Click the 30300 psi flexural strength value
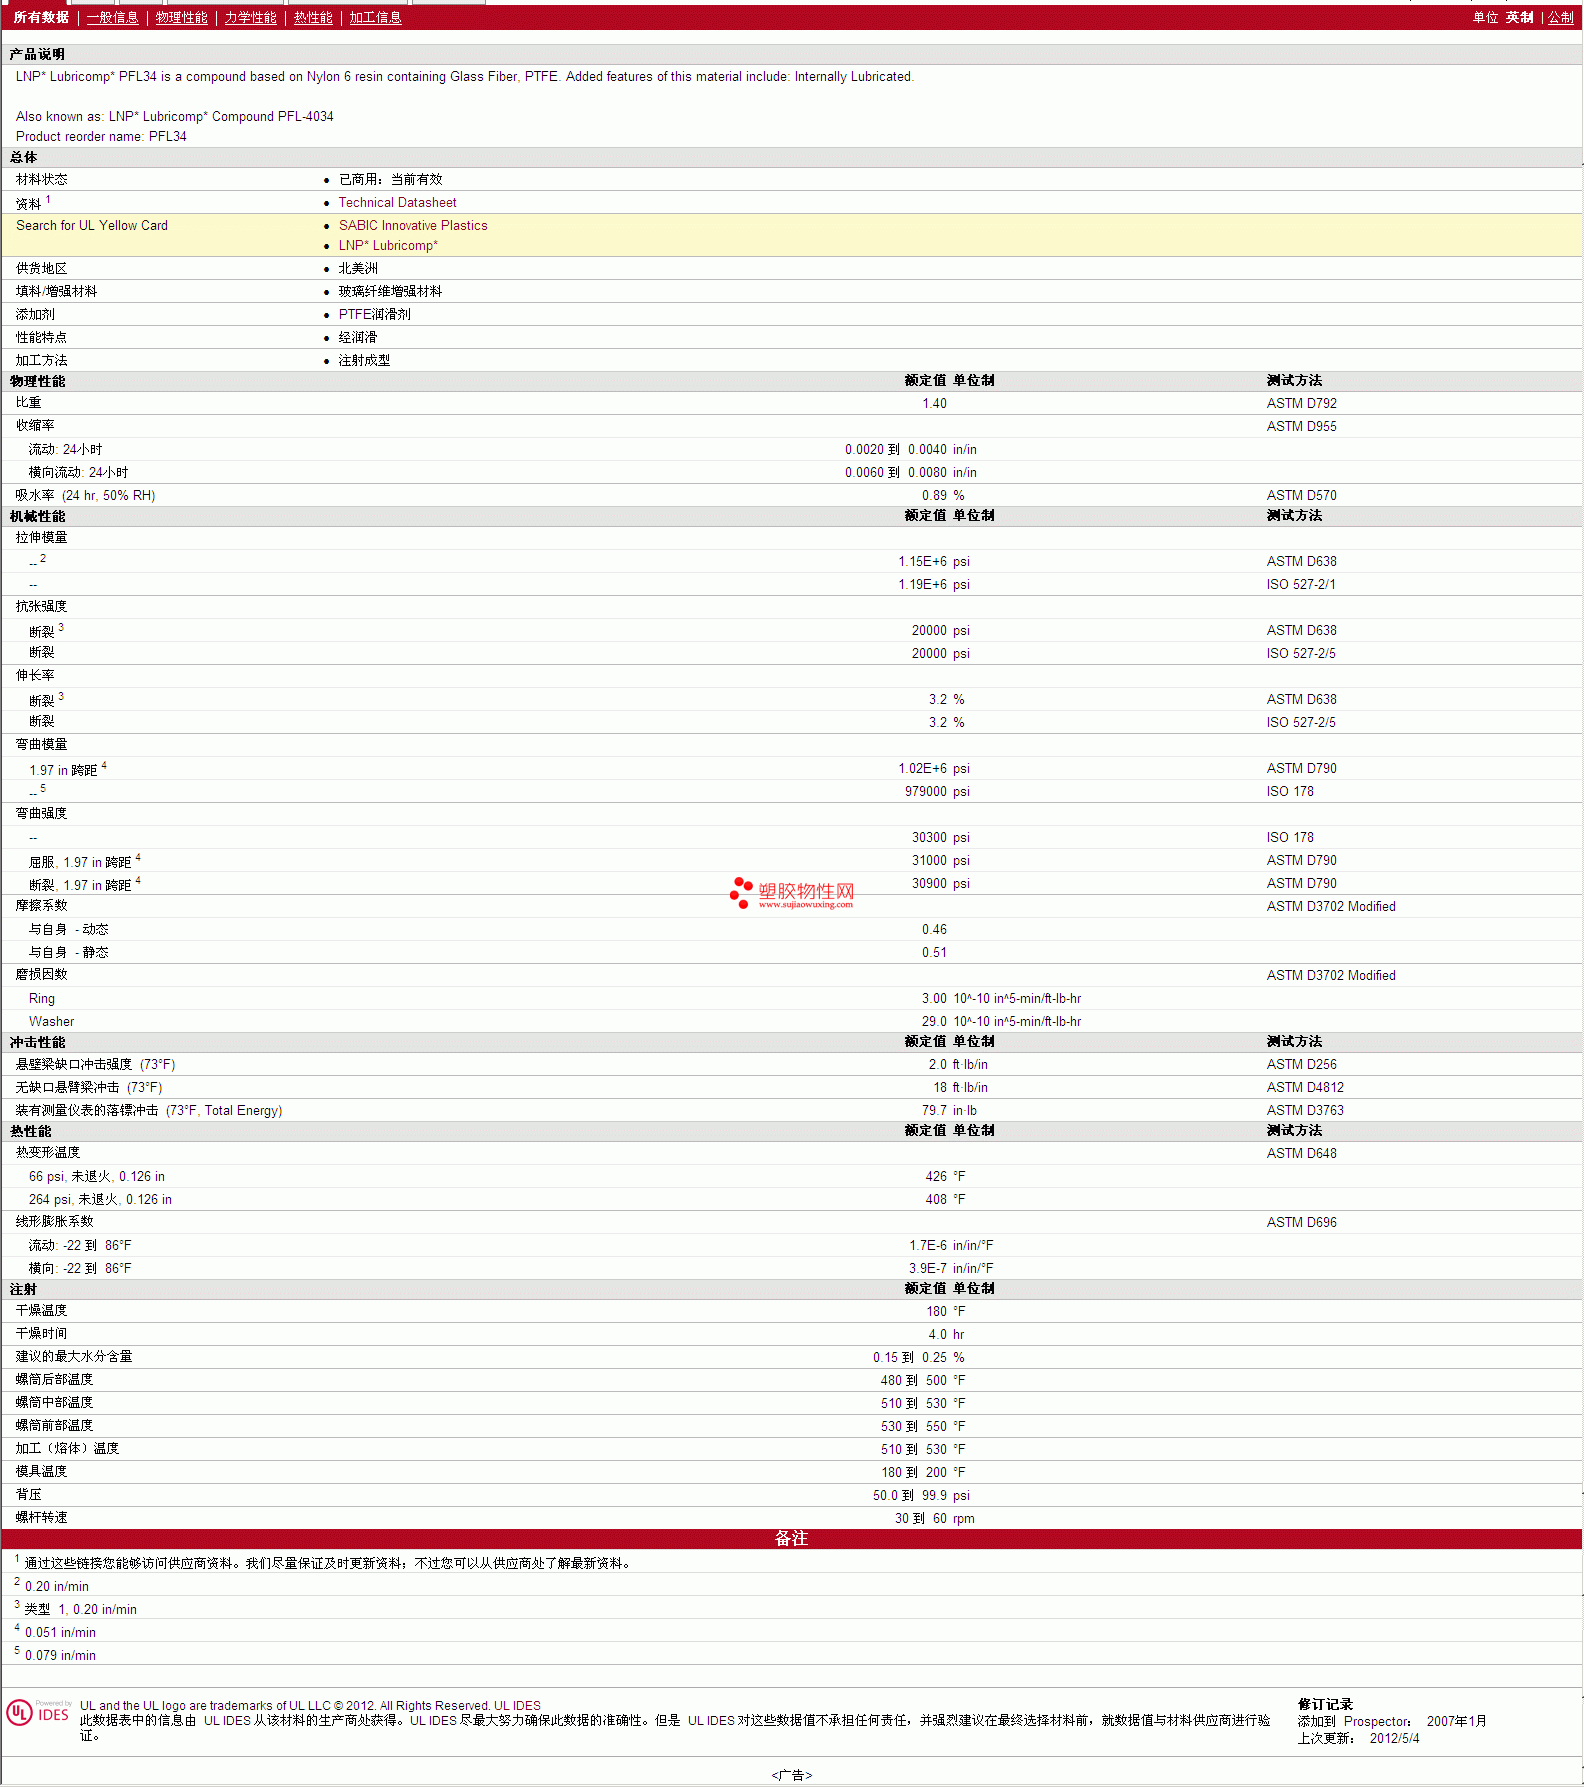Screen dimensions: 1584x1787 pyautogui.click(x=940, y=837)
